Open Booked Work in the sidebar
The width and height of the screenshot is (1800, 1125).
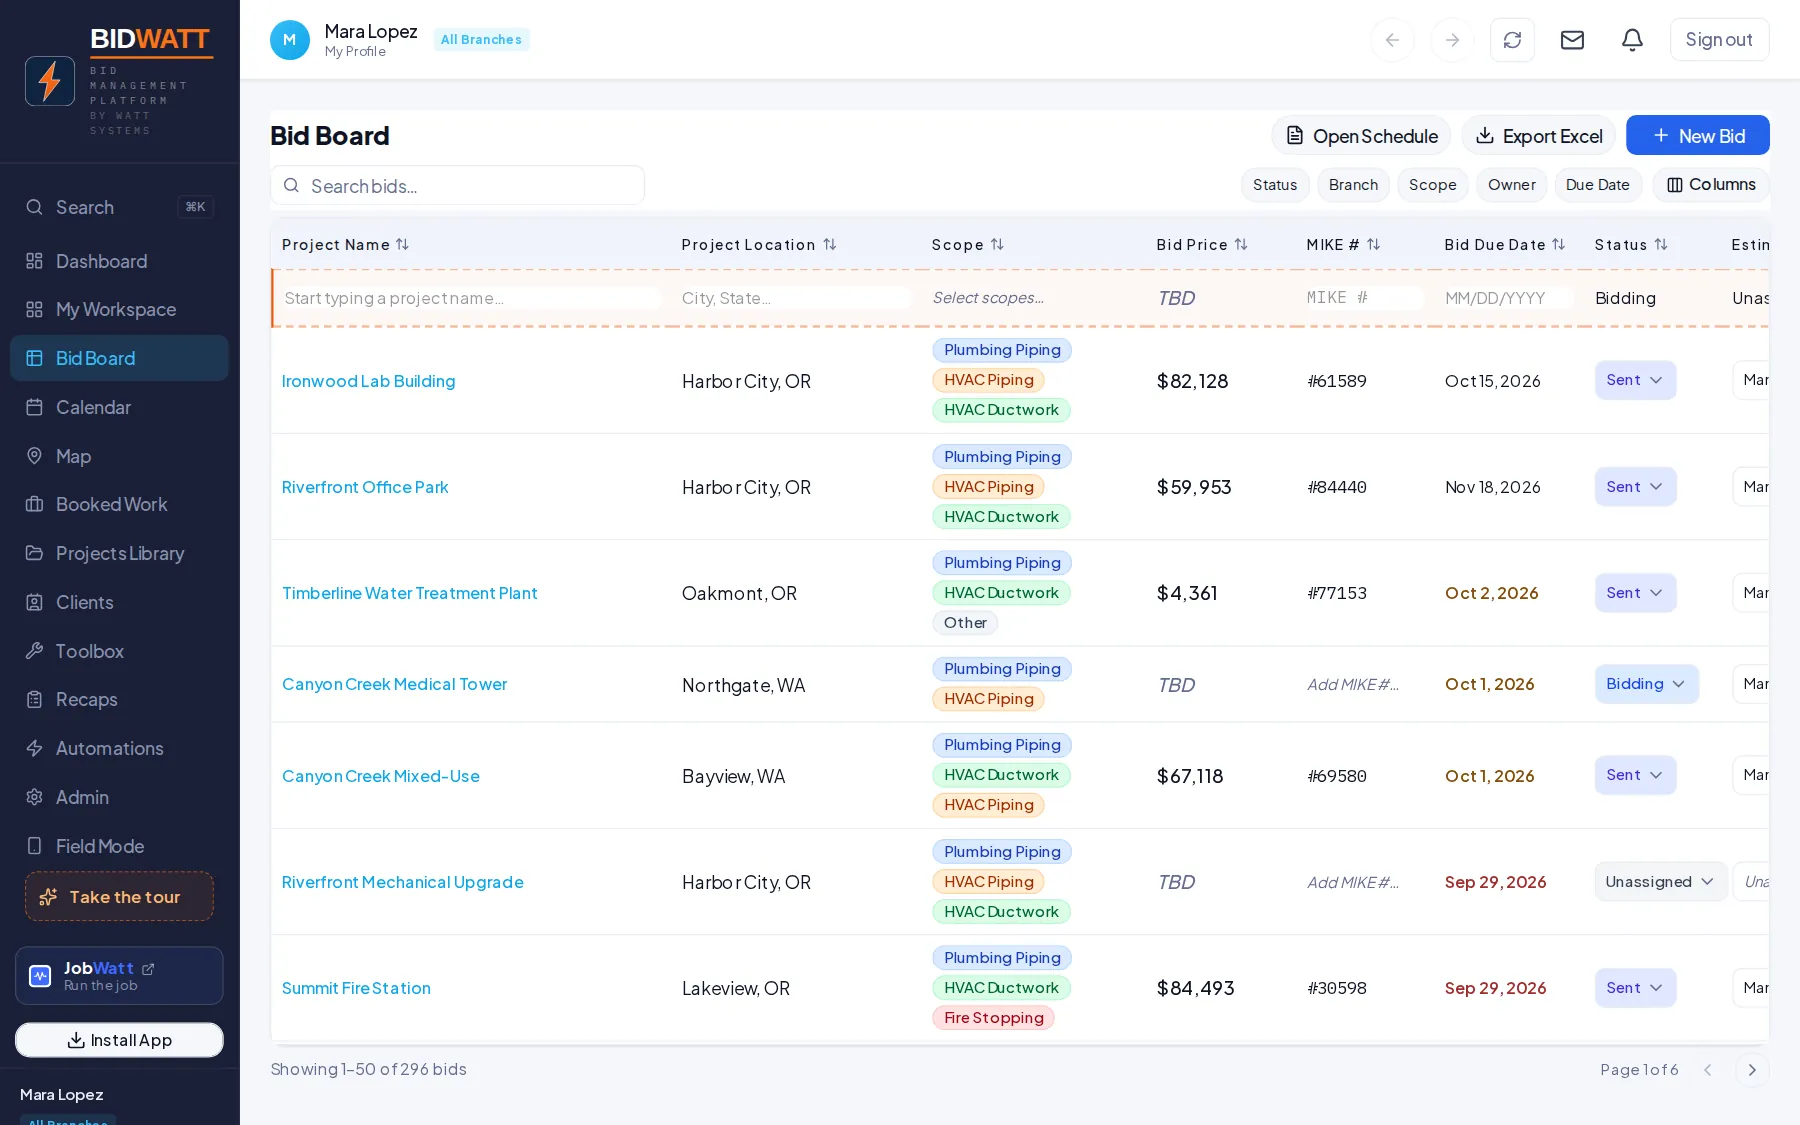[x=119, y=505]
